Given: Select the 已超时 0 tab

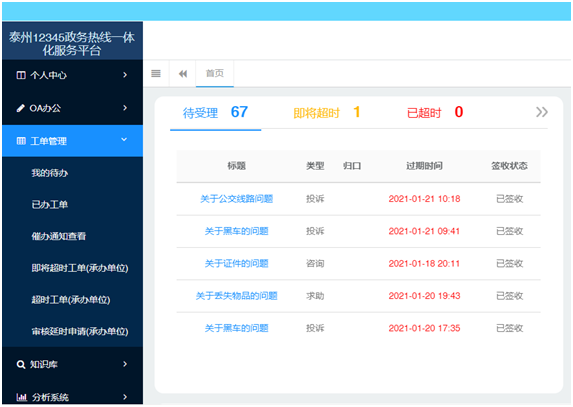Looking at the screenshot, I should click(435, 113).
